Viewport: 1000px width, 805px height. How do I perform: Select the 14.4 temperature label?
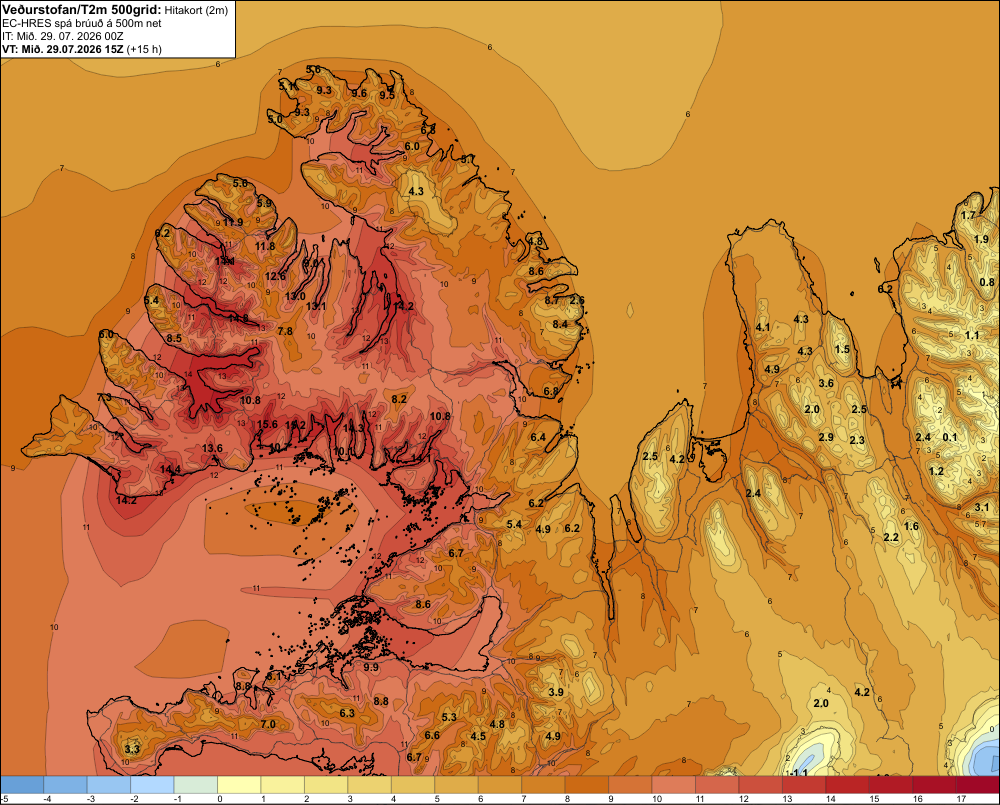(x=170, y=469)
